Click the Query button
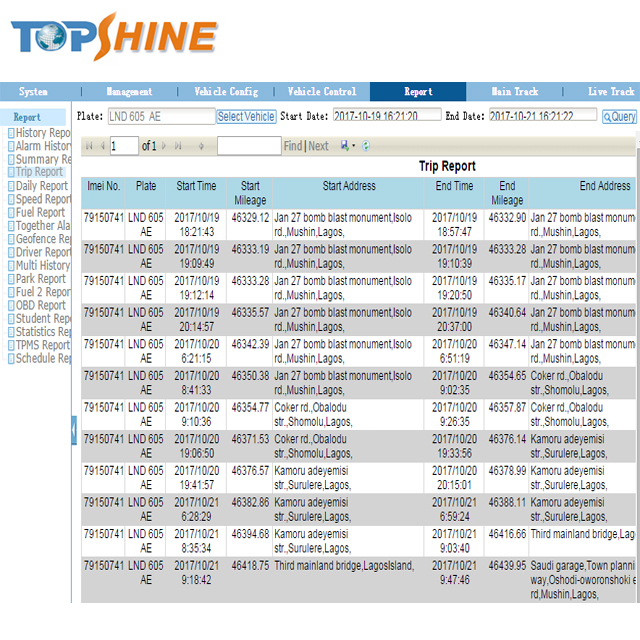 (619, 117)
